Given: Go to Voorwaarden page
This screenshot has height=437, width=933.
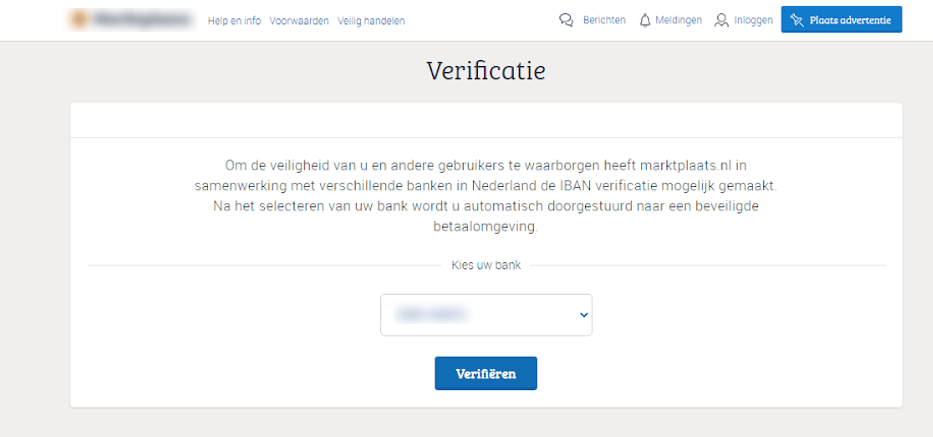Looking at the screenshot, I should tap(299, 21).
